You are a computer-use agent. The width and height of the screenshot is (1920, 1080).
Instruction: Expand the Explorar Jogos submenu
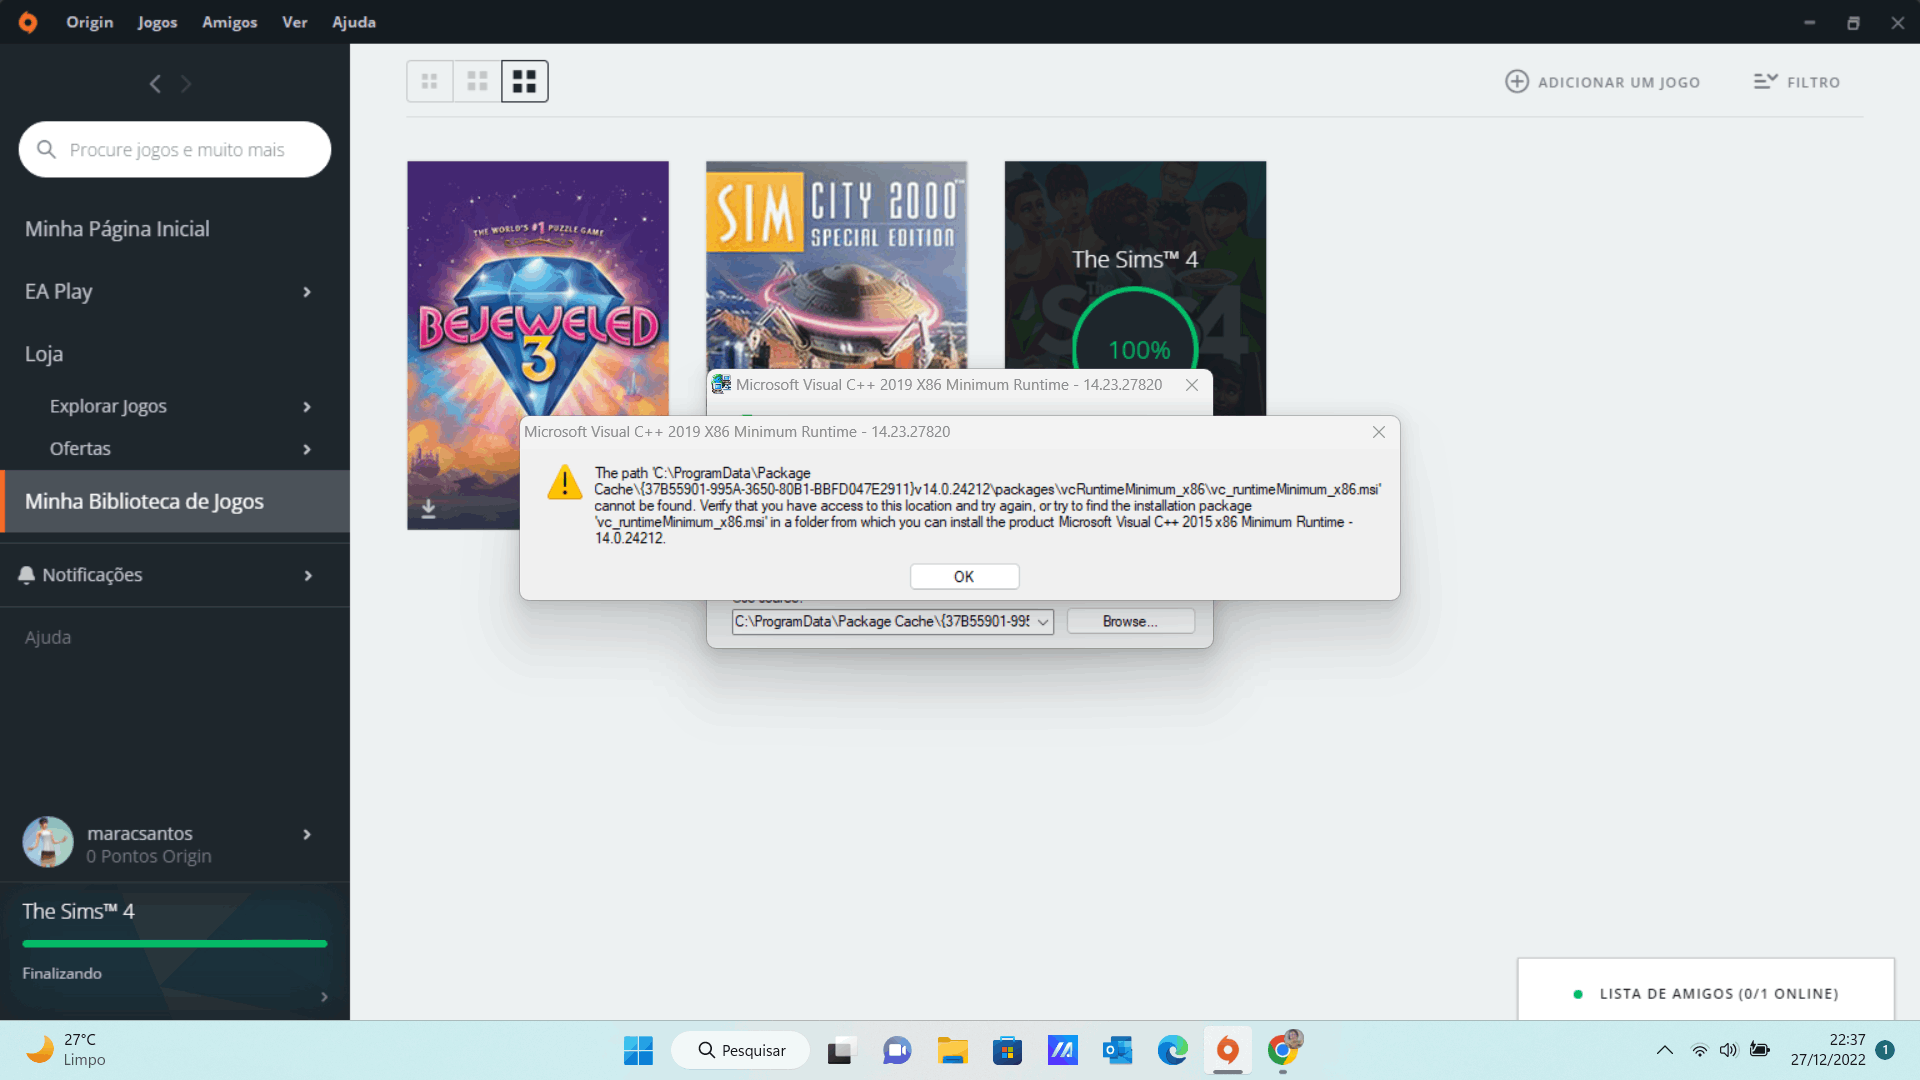pos(307,407)
